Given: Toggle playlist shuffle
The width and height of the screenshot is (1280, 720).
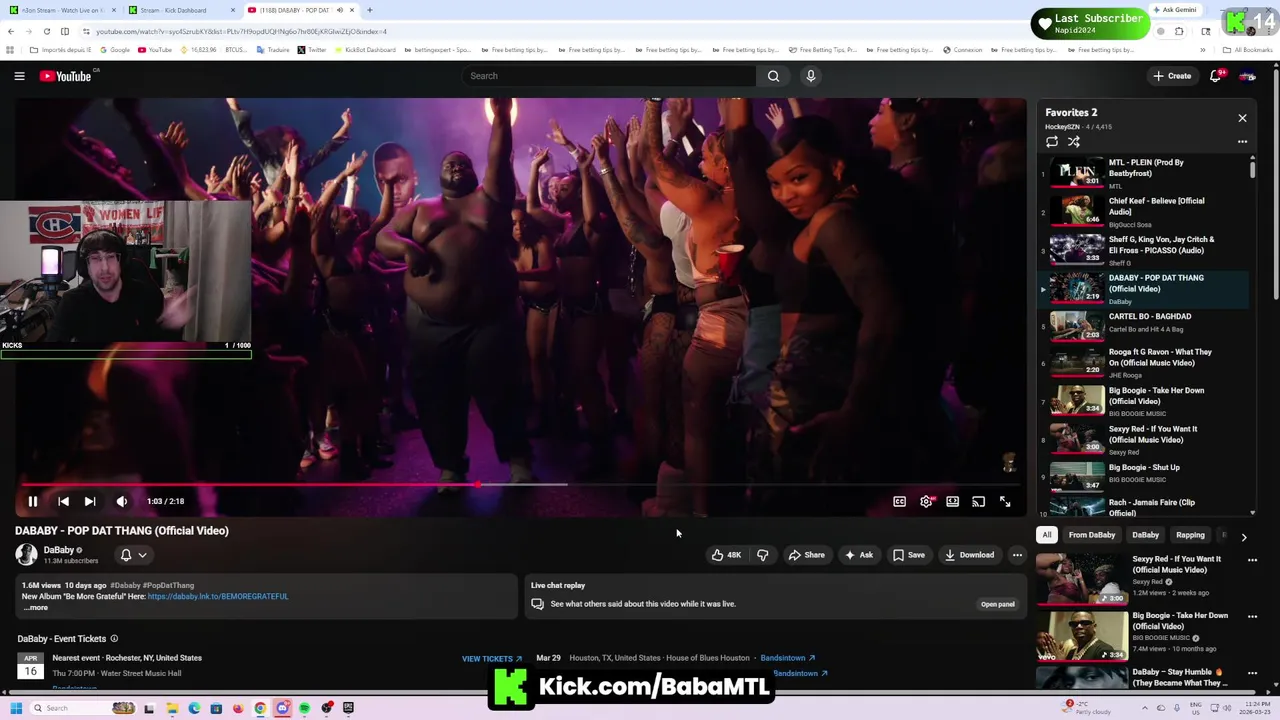Looking at the screenshot, I should (x=1074, y=142).
